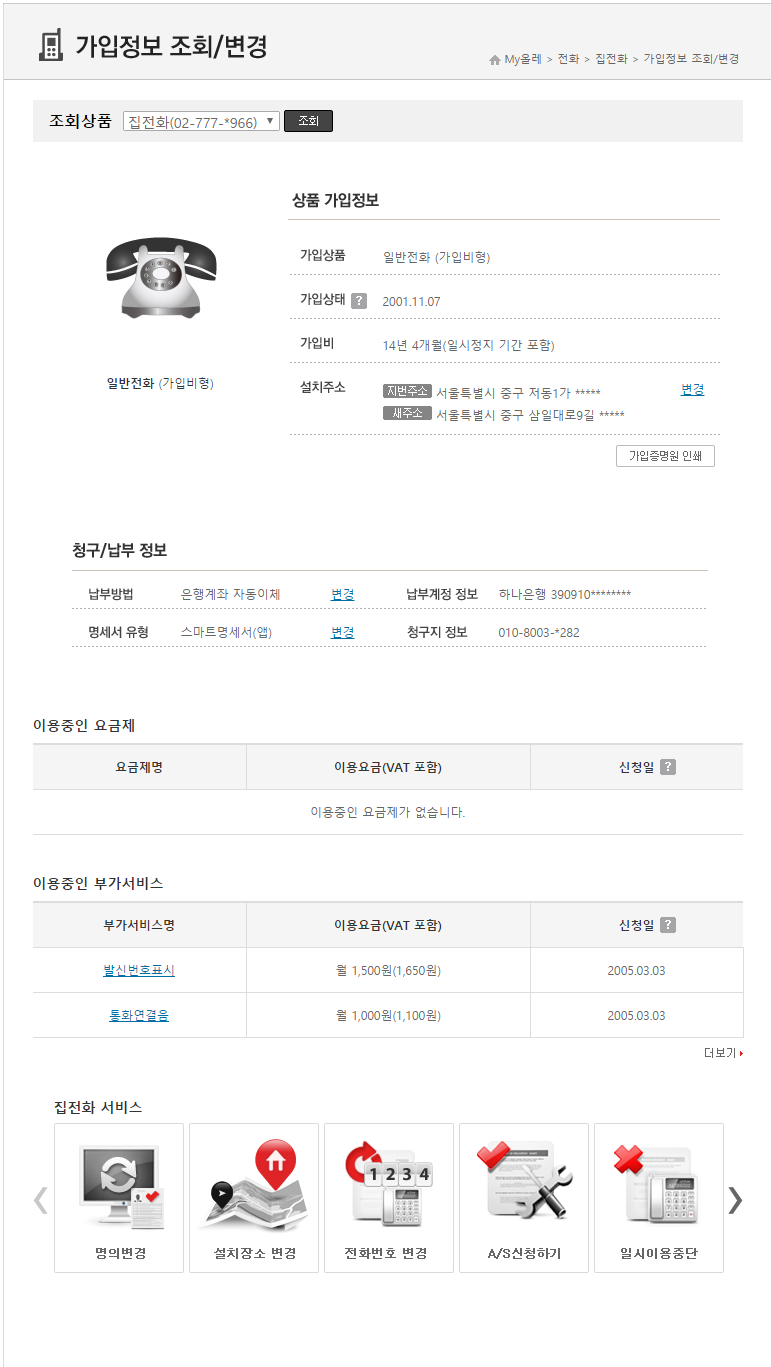The height and width of the screenshot is (1367, 771).
Task: Open the 설치장소 변경 map icon
Action: point(254,1188)
